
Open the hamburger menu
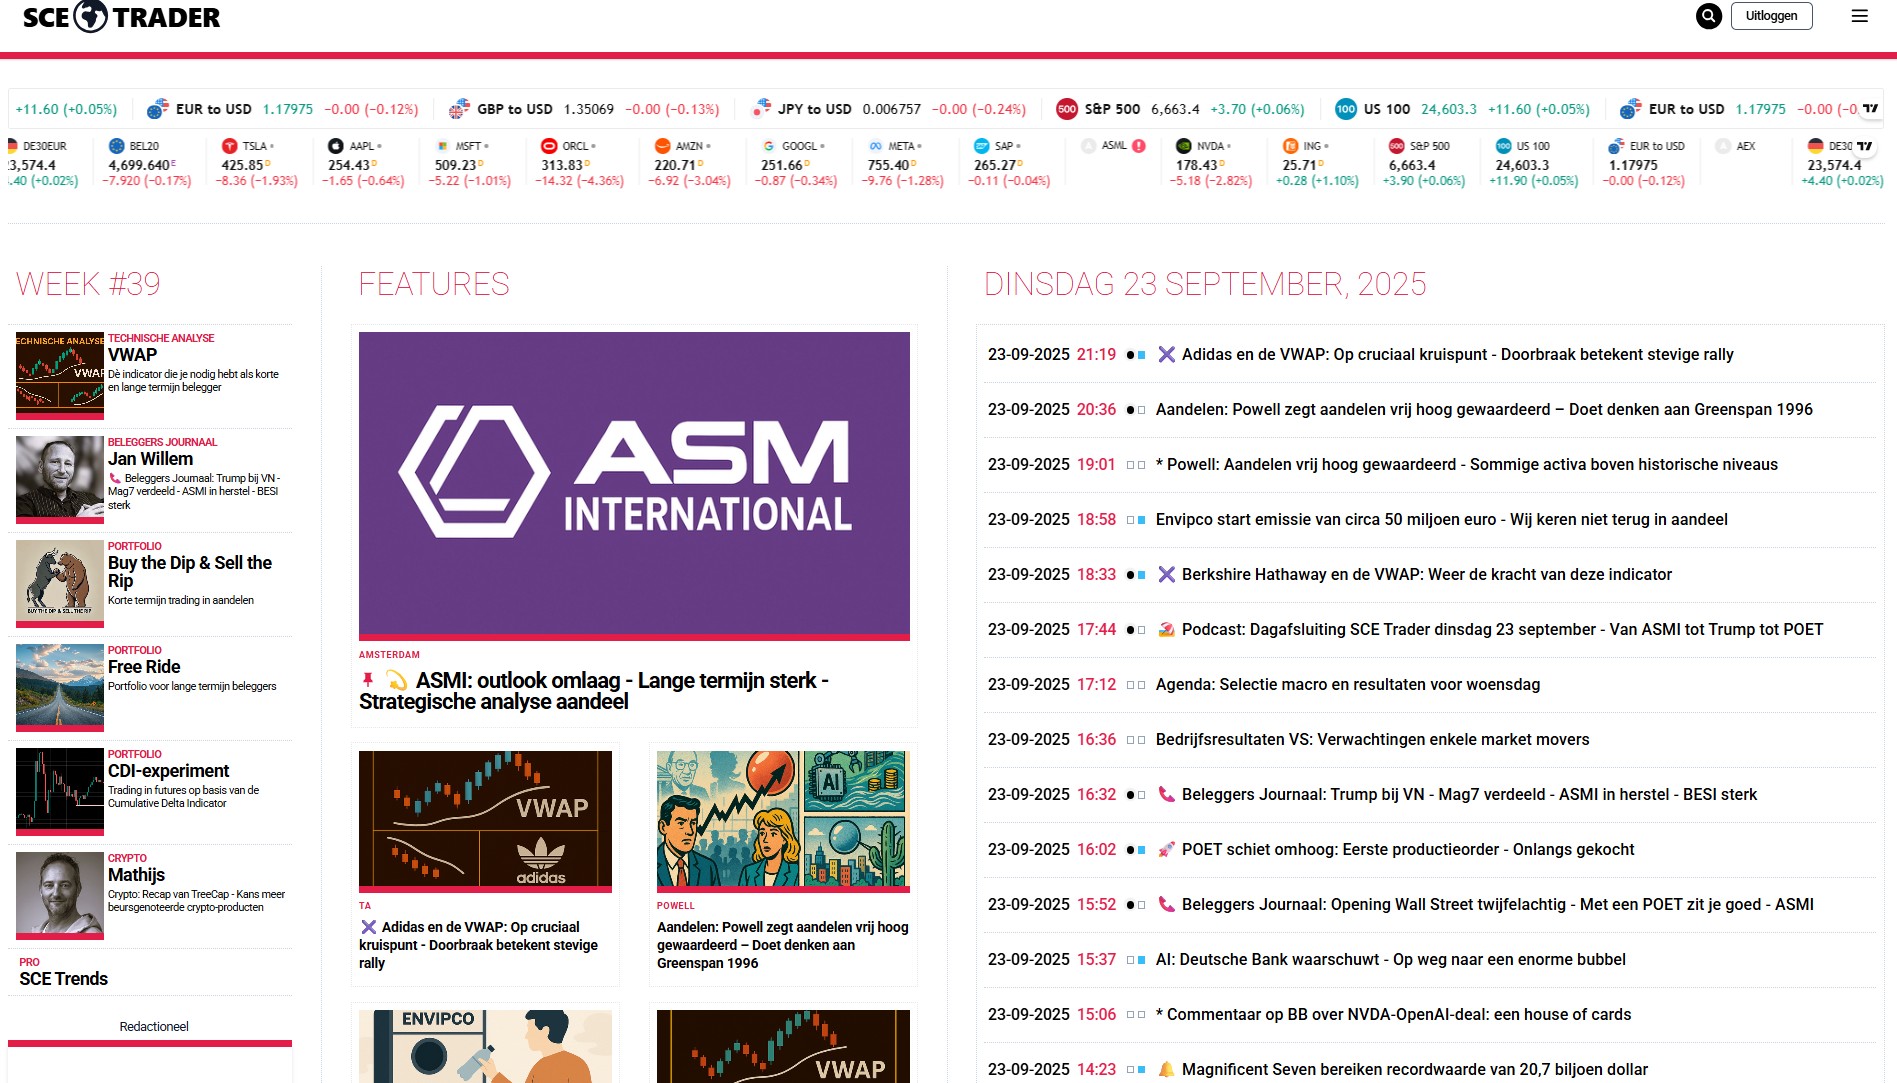click(1860, 16)
